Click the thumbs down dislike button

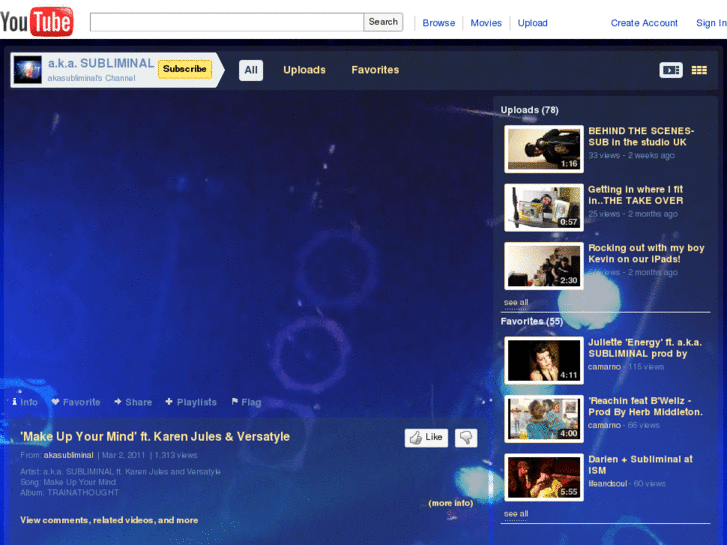pyautogui.click(x=466, y=437)
